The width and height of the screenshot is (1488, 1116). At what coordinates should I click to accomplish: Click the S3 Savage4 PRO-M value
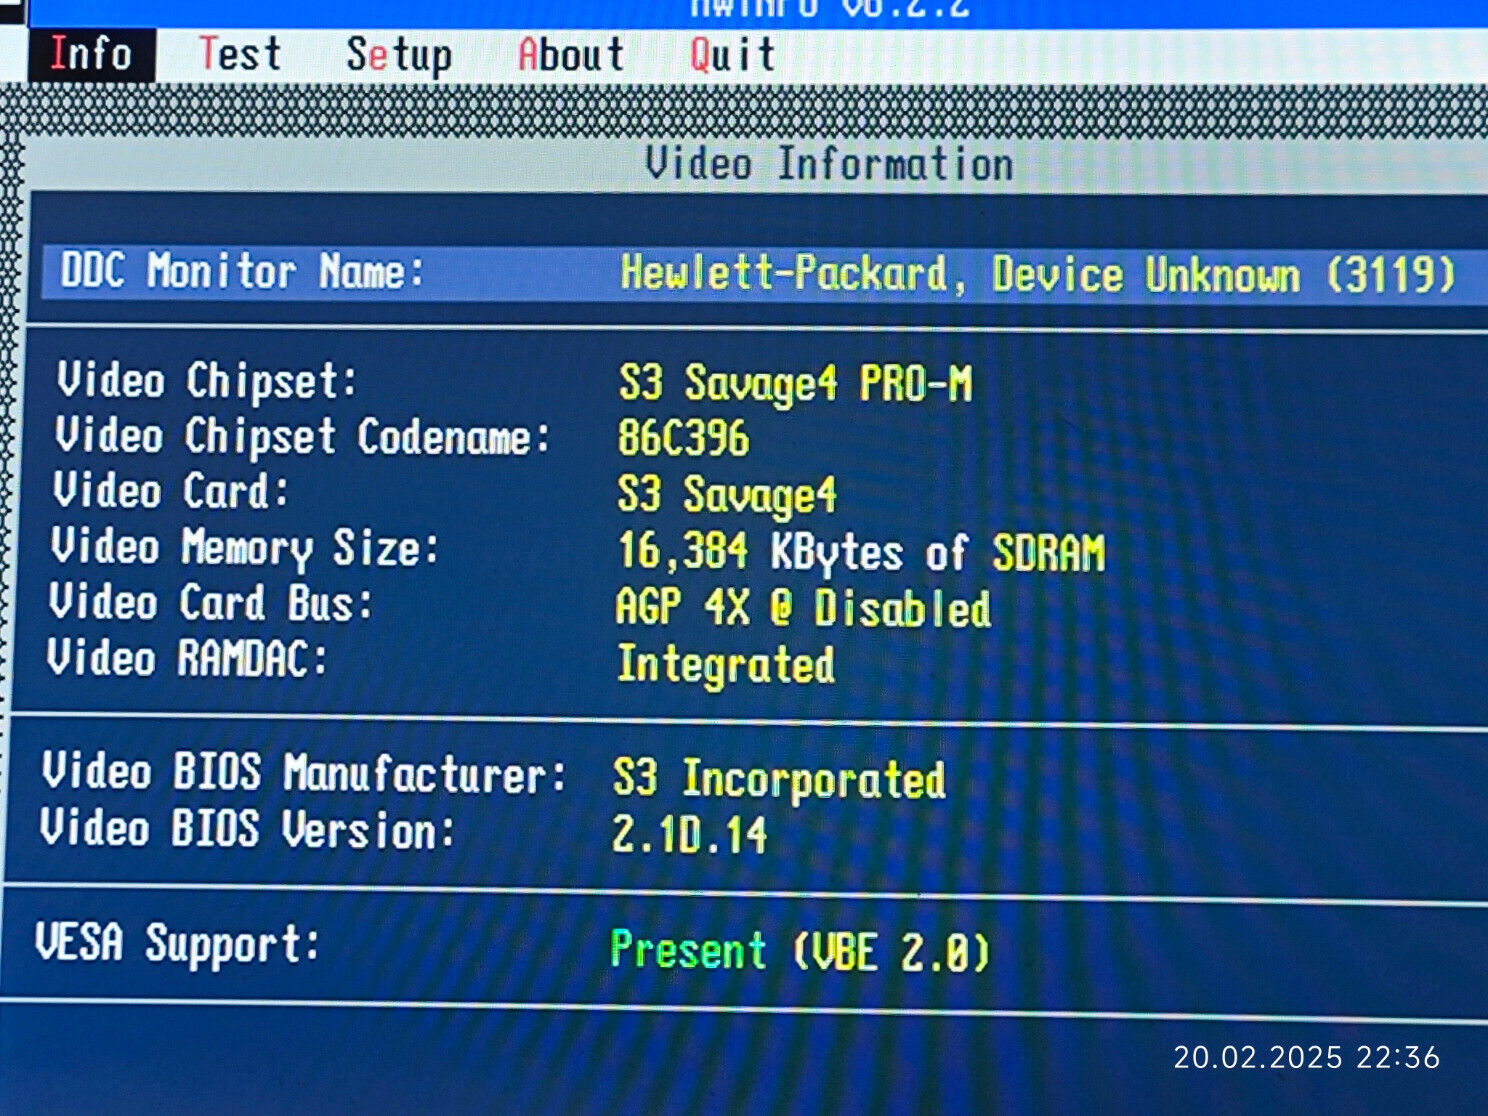pos(795,384)
